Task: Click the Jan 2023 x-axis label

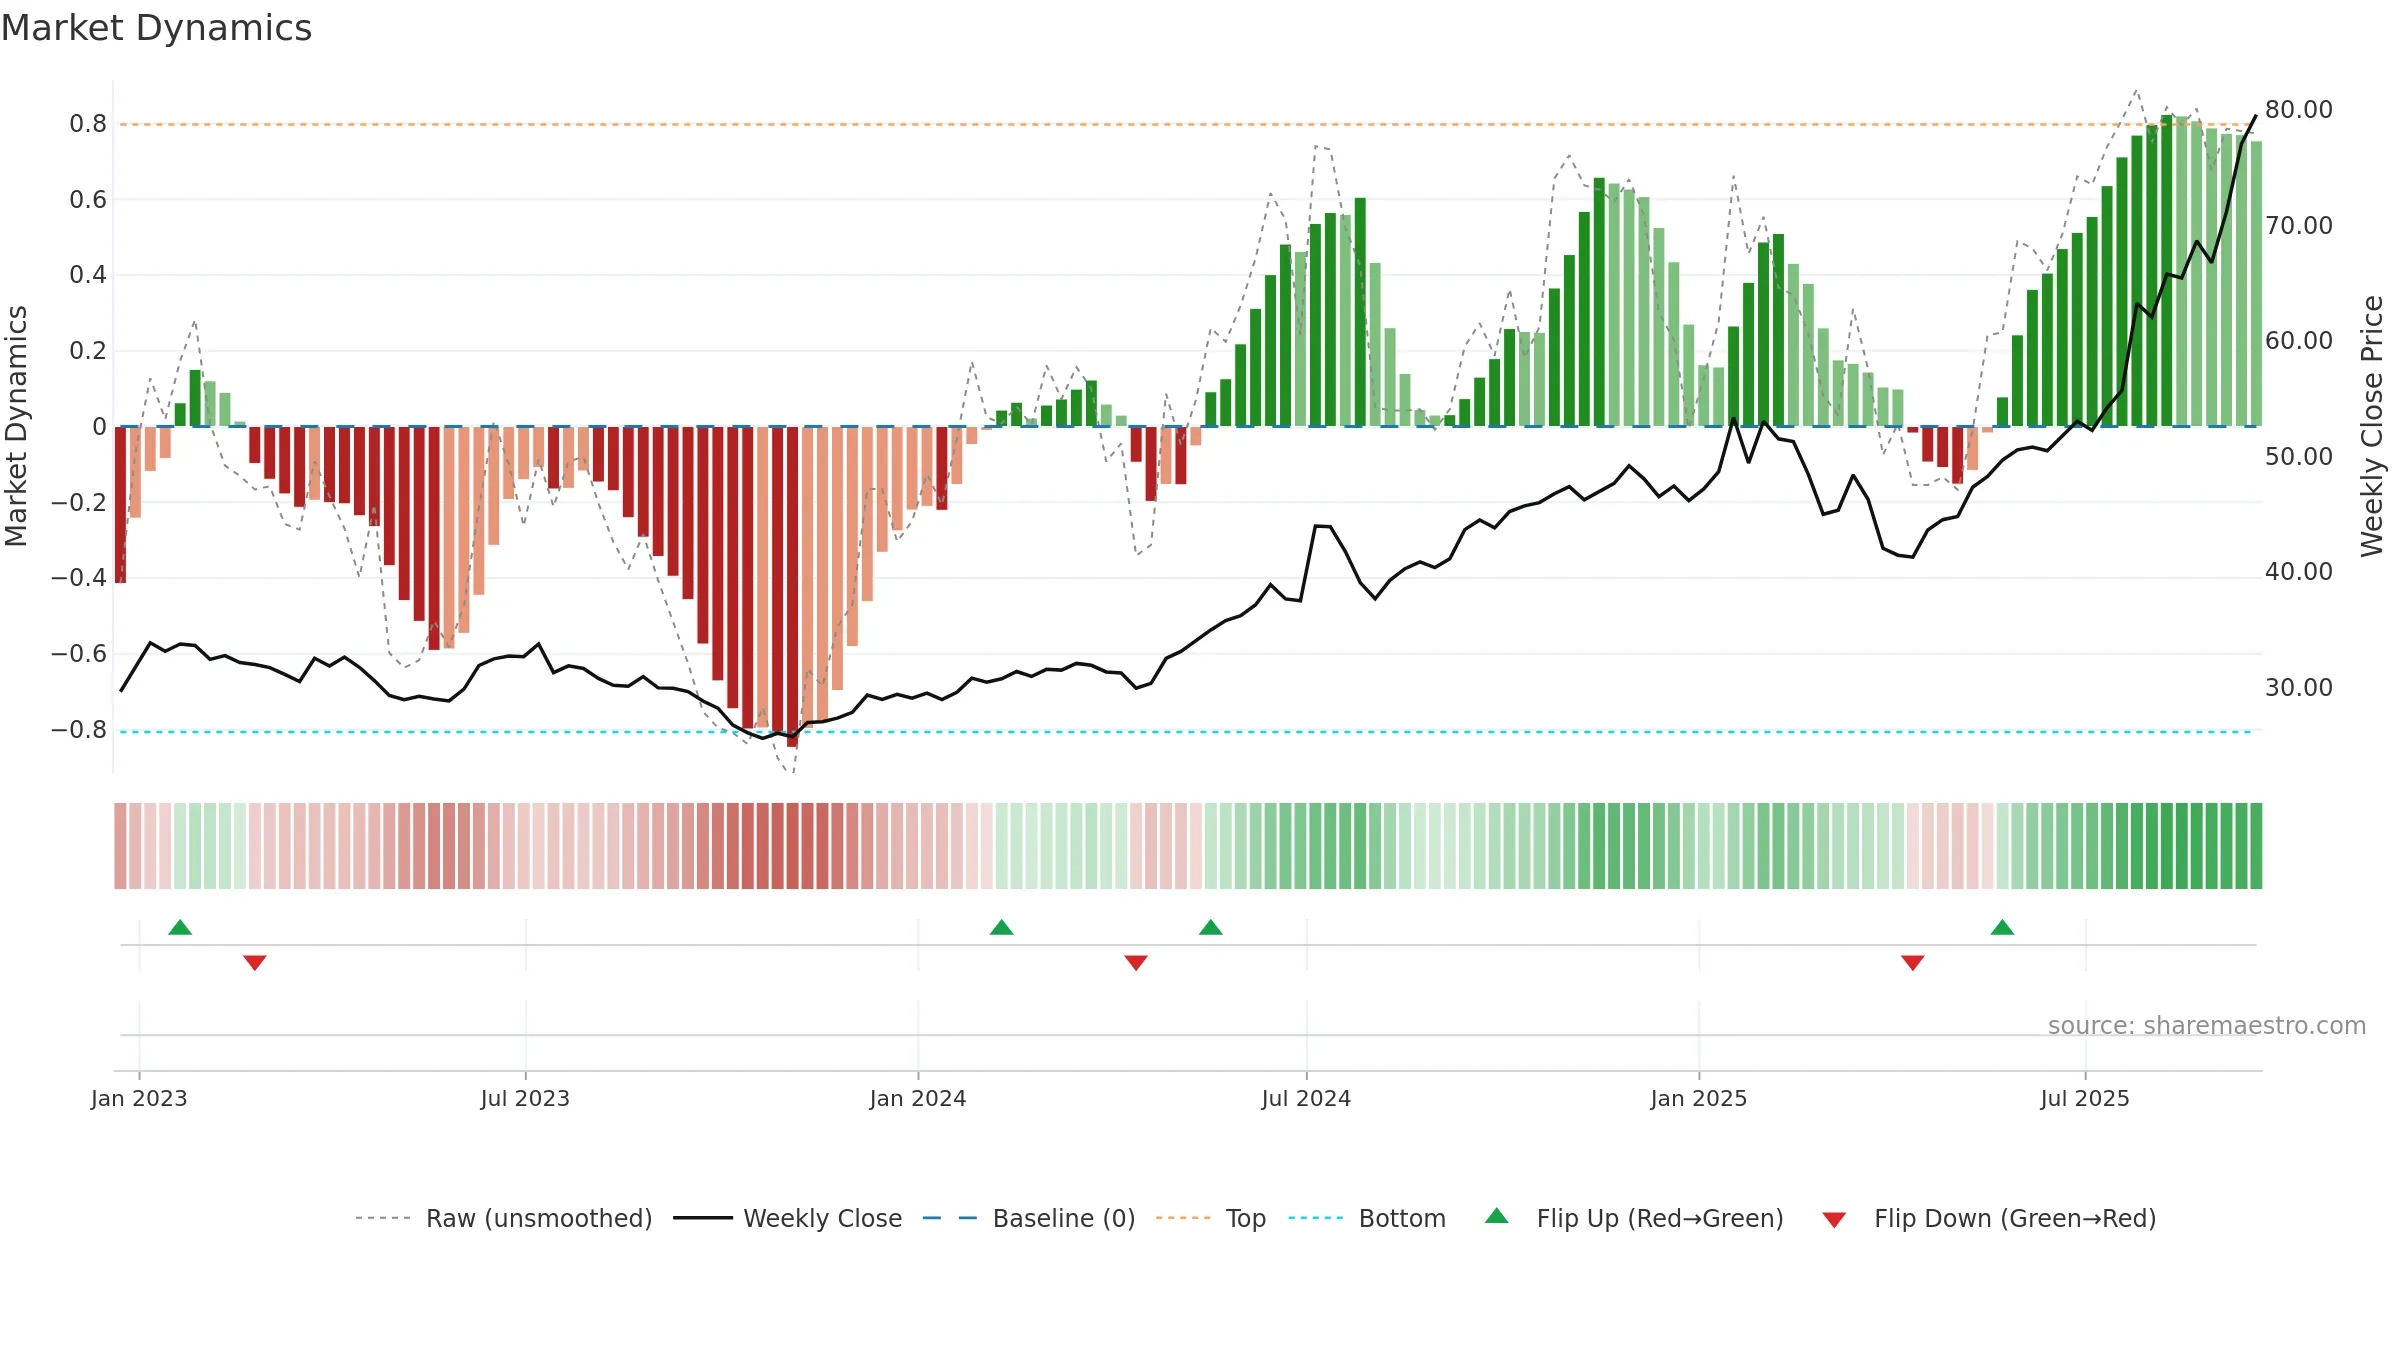Action: (x=139, y=1098)
